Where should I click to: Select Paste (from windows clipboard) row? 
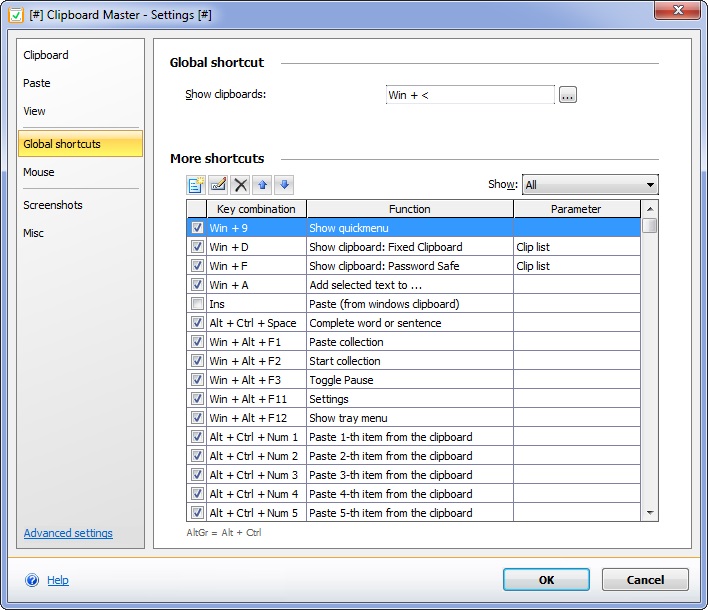pyautogui.click(x=414, y=303)
